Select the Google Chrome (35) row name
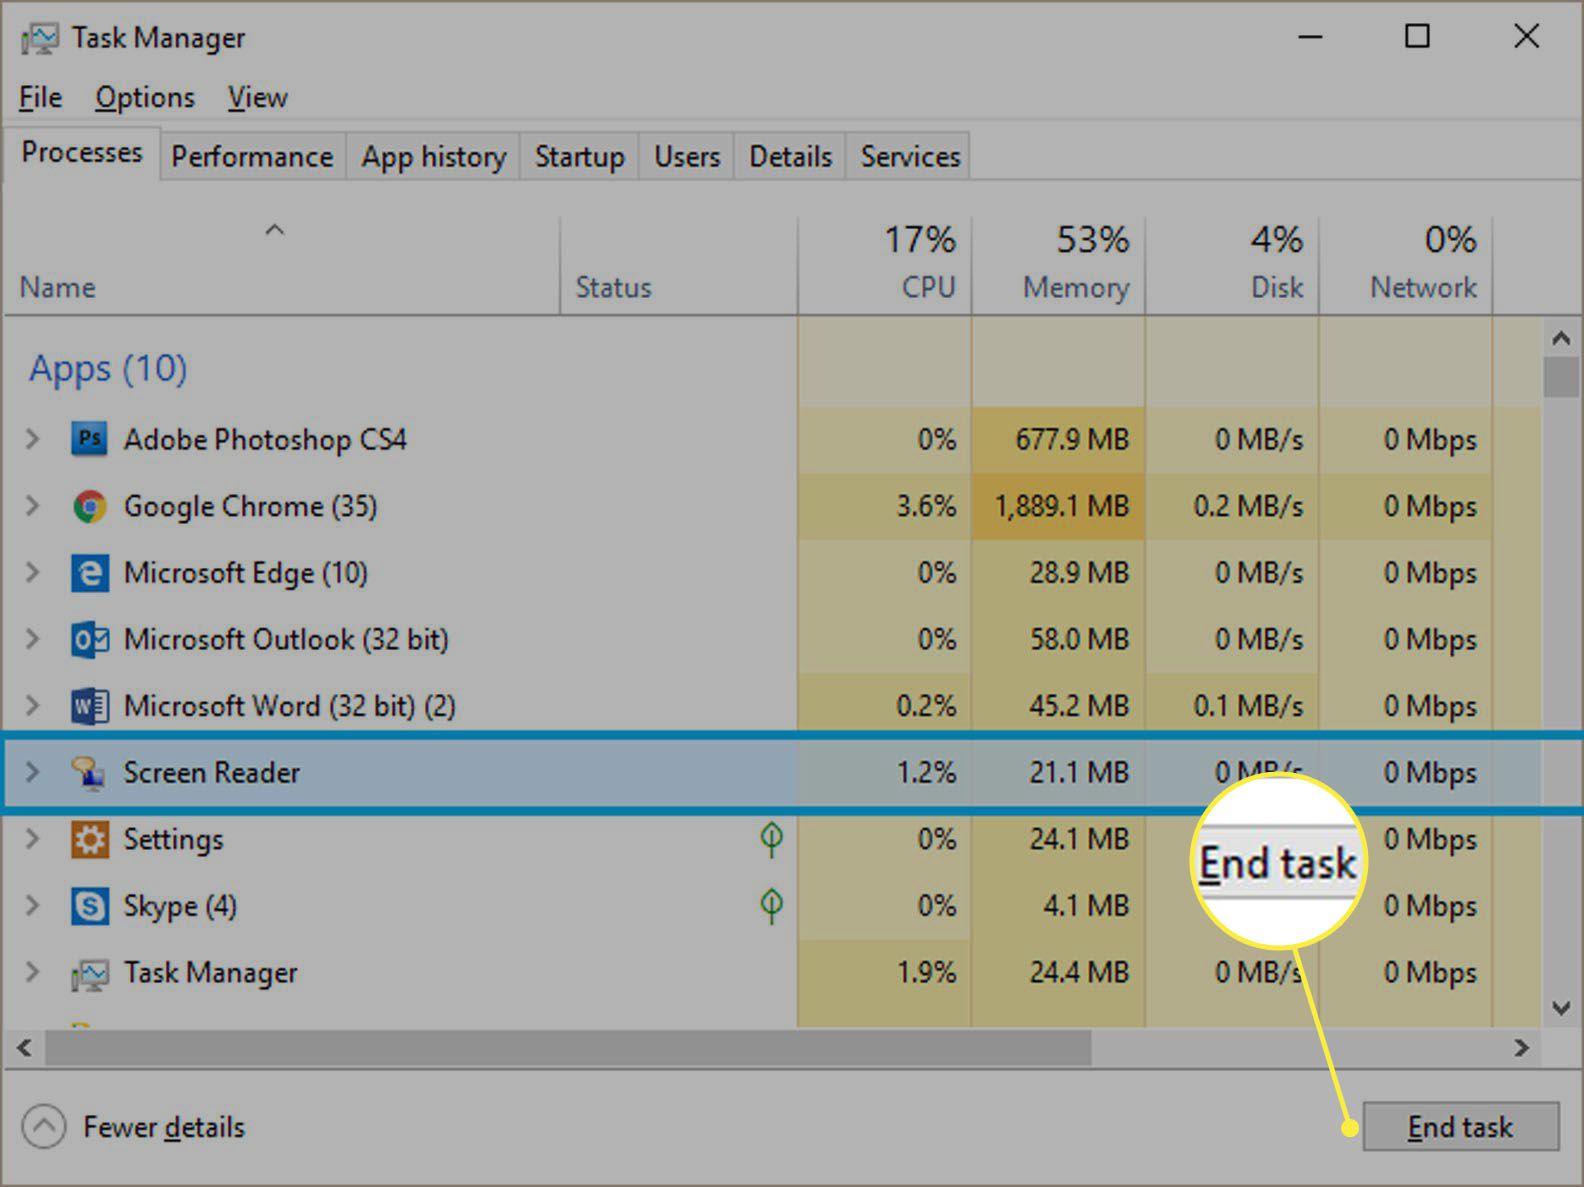The image size is (1584, 1187). [x=250, y=506]
